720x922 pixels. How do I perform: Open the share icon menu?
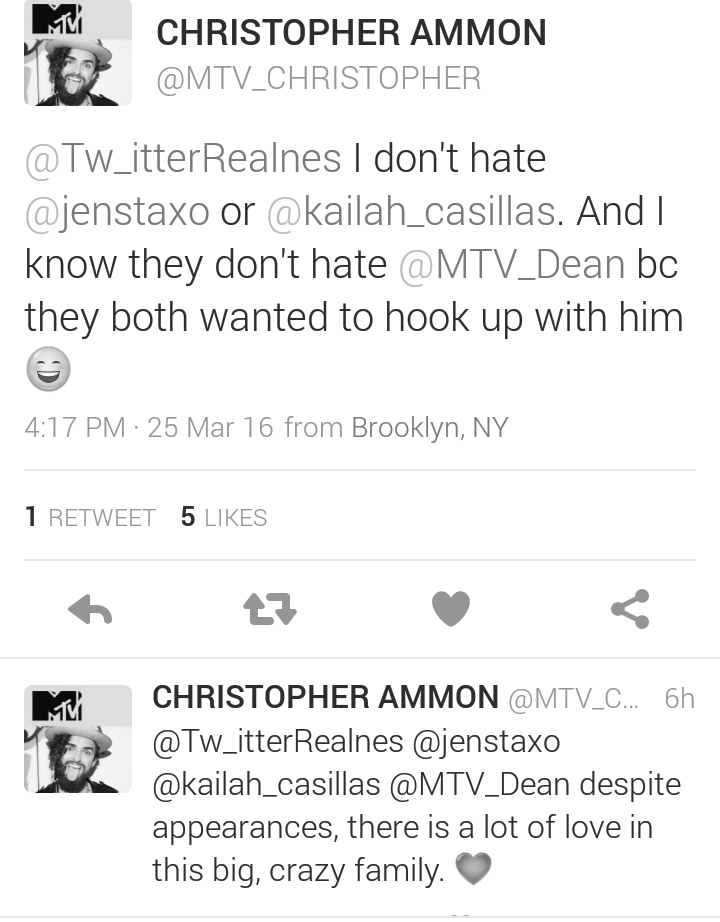[x=630, y=609]
